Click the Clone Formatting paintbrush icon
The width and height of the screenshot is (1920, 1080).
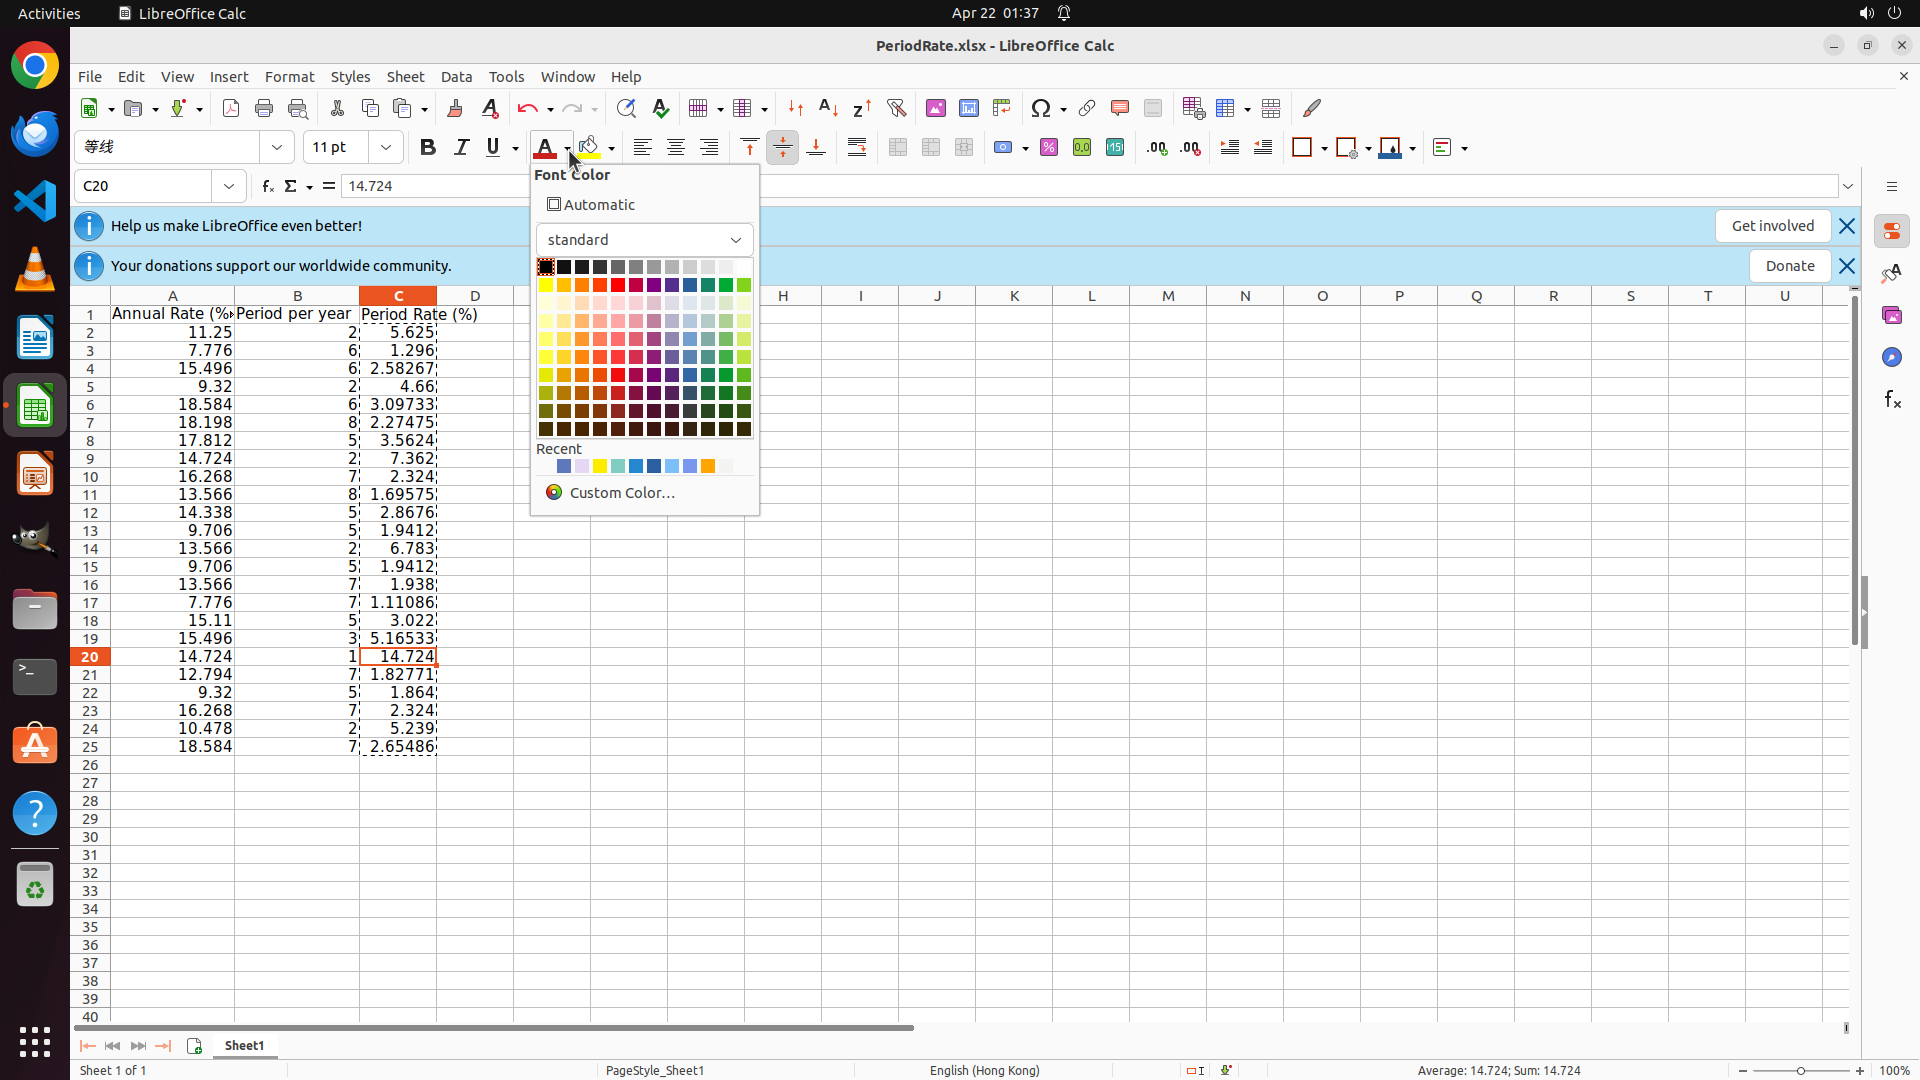tap(455, 108)
